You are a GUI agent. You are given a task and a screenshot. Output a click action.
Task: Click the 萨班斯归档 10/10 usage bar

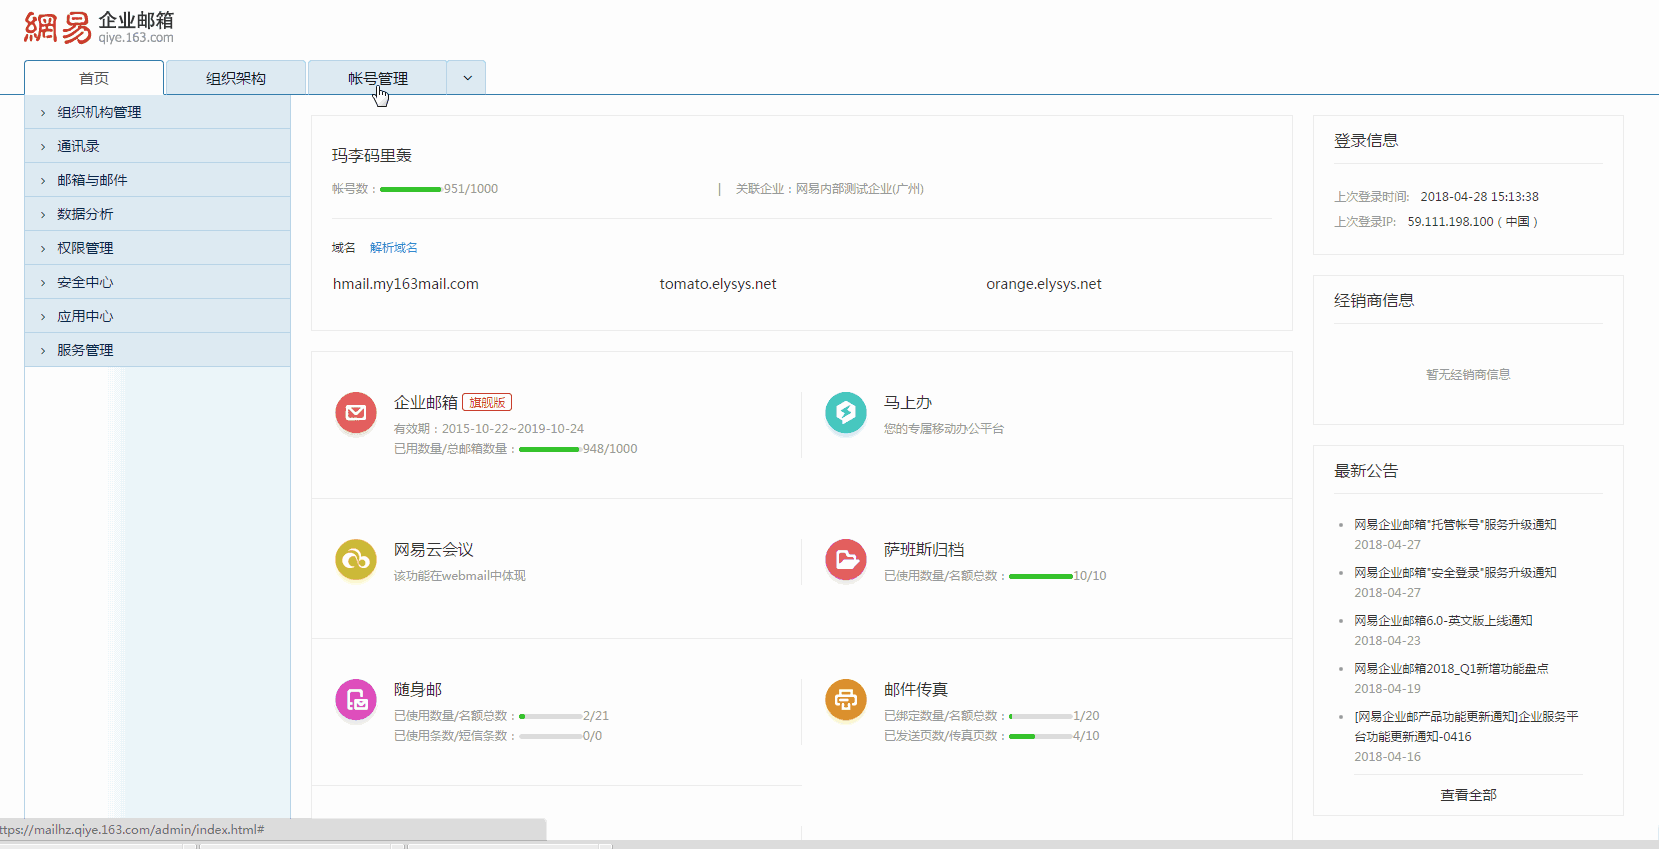click(1040, 576)
